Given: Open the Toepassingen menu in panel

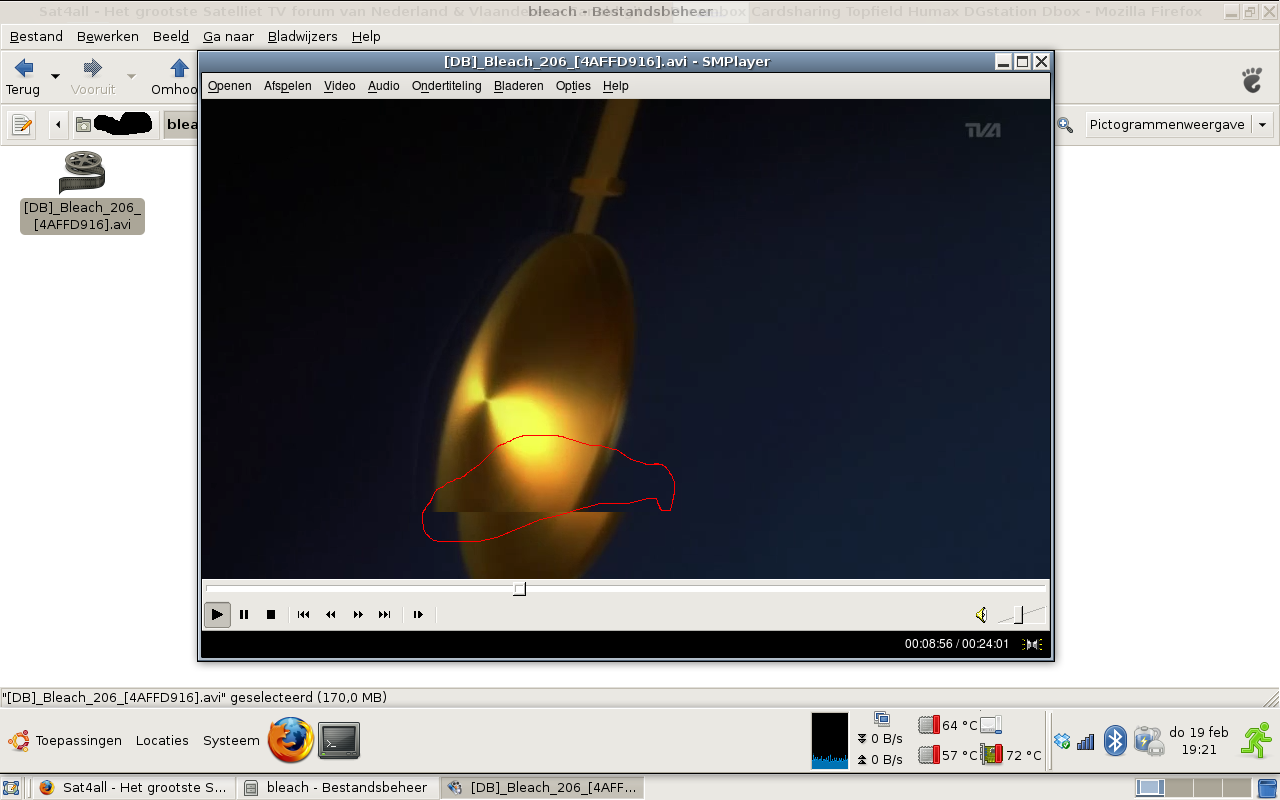Looking at the screenshot, I should (66, 741).
